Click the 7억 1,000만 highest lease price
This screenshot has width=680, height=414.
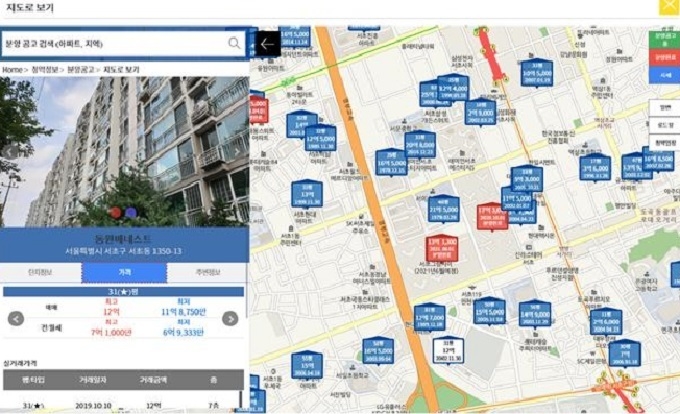(111, 333)
